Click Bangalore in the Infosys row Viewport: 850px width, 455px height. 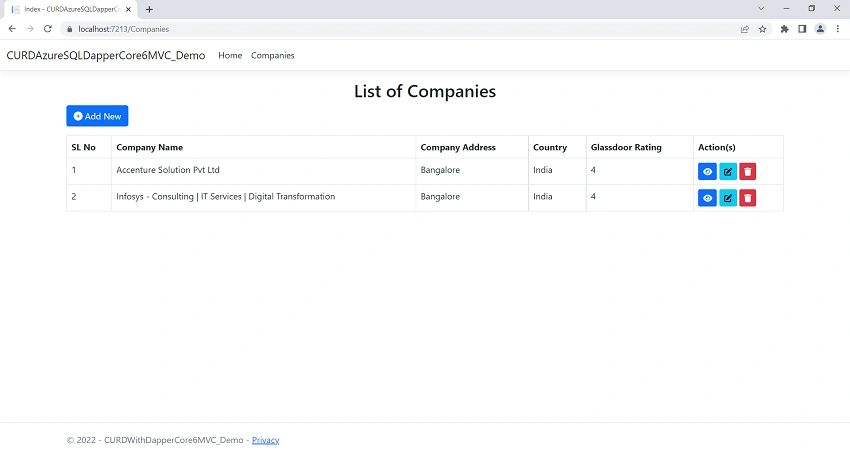pyautogui.click(x=440, y=196)
